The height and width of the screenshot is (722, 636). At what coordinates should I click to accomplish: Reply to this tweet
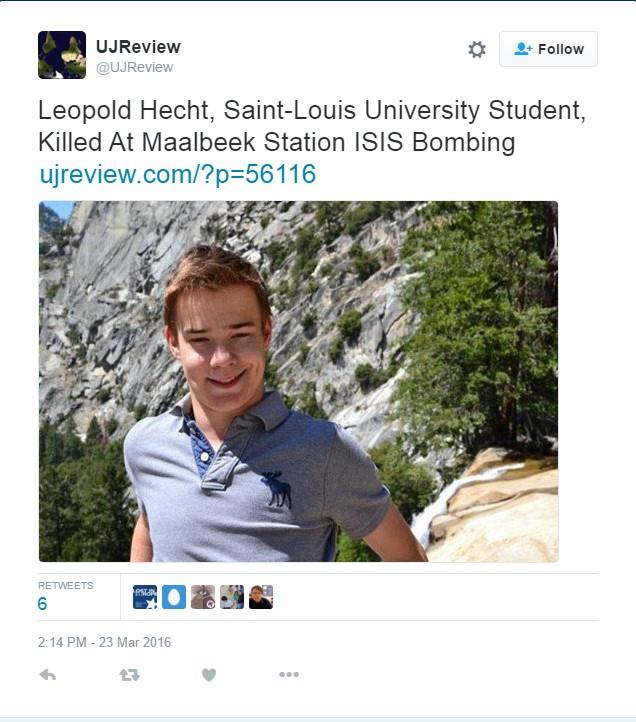click(47, 675)
